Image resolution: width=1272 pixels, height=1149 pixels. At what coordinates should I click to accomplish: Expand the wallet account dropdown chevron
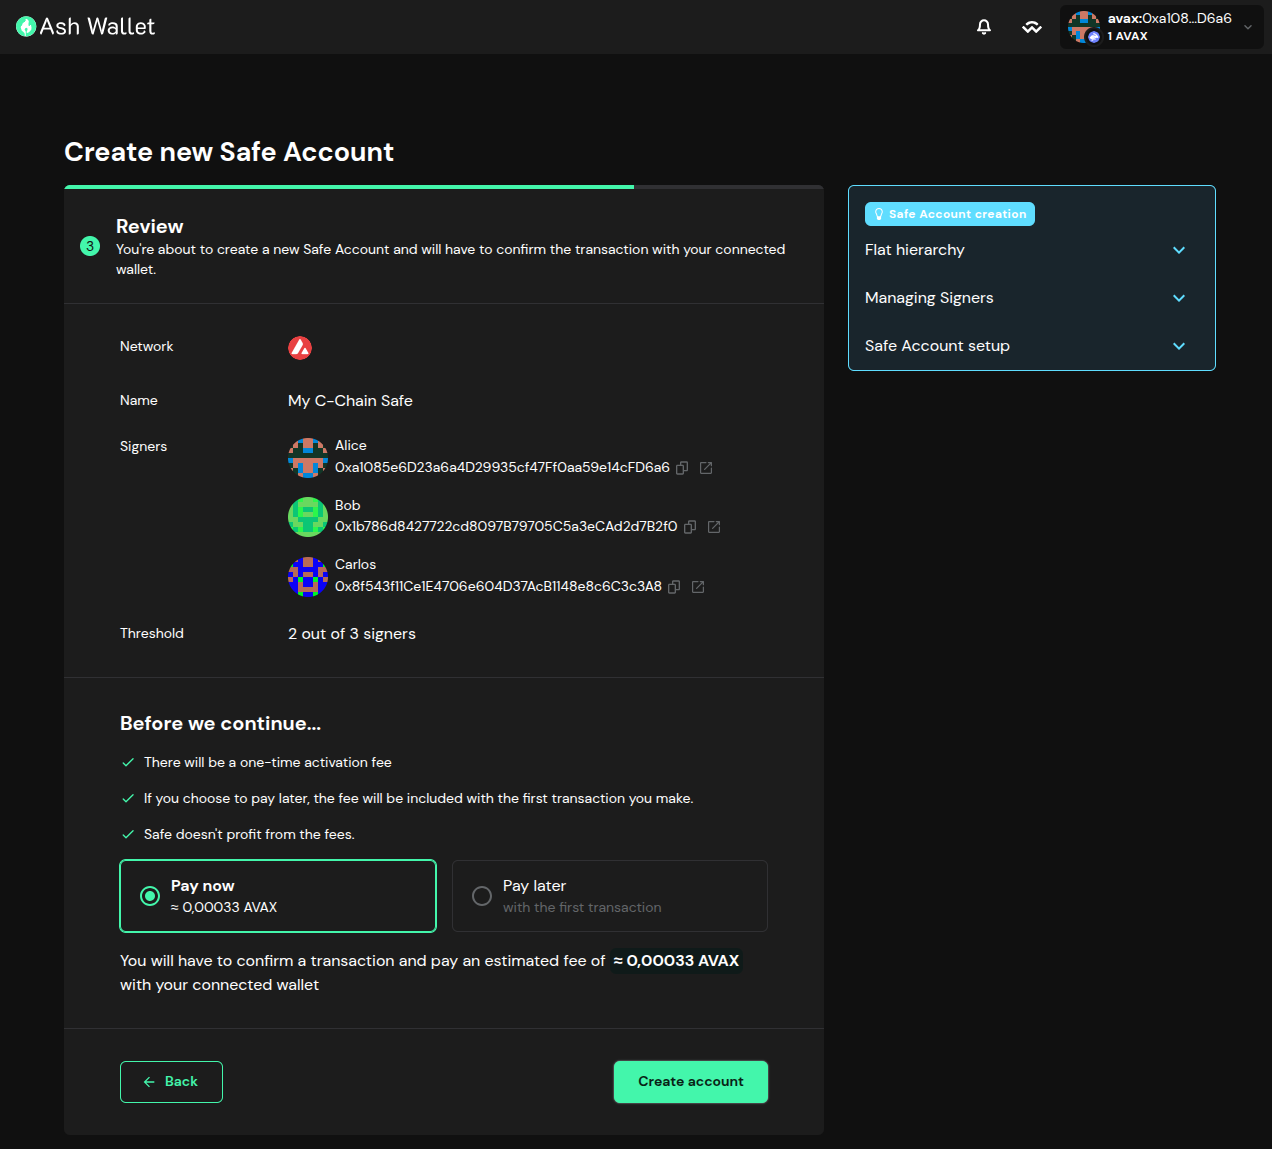coord(1247,27)
